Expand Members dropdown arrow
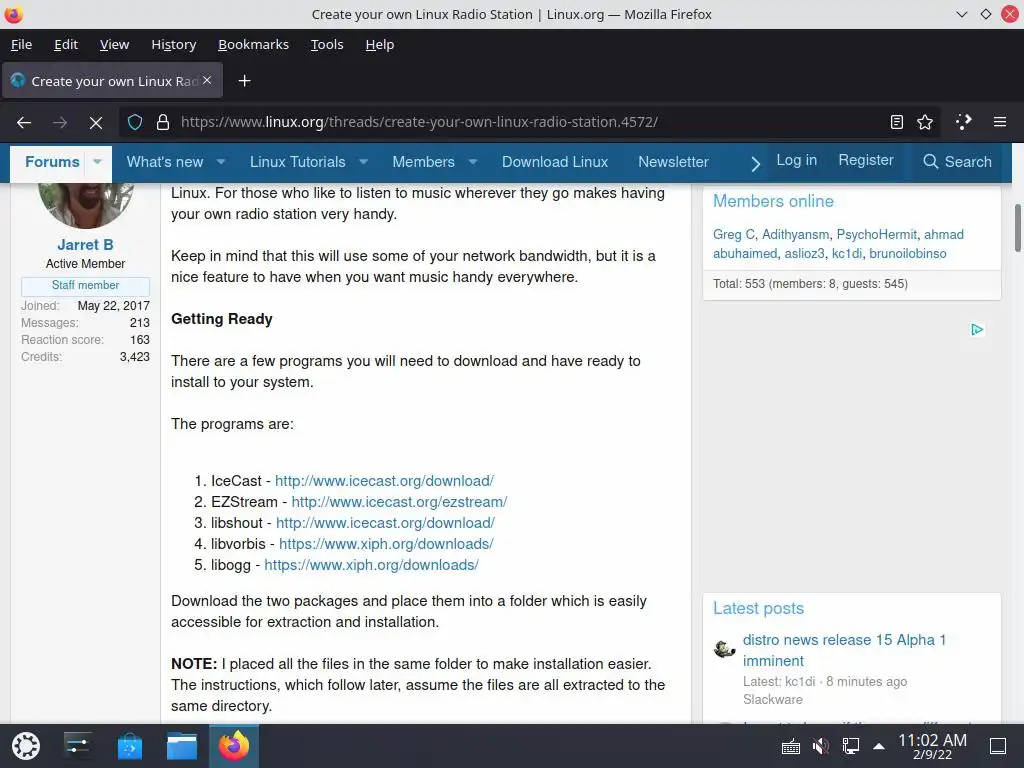The height and width of the screenshot is (768, 1024). tap(473, 161)
